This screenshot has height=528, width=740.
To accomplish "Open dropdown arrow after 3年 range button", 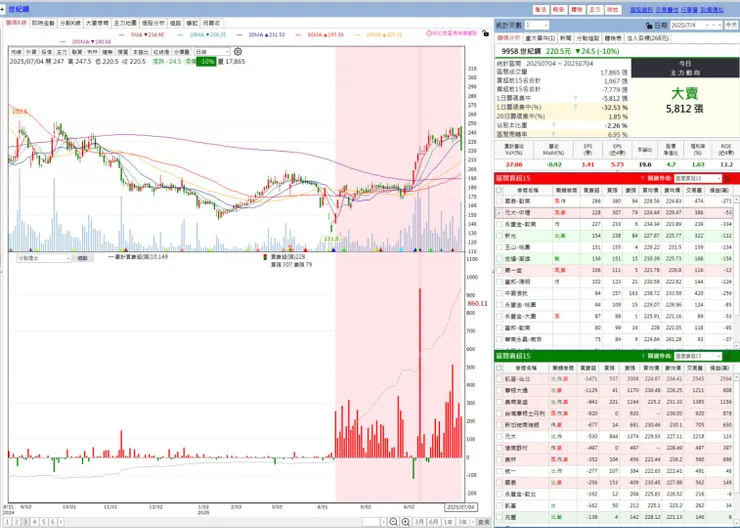I will click(x=472, y=522).
